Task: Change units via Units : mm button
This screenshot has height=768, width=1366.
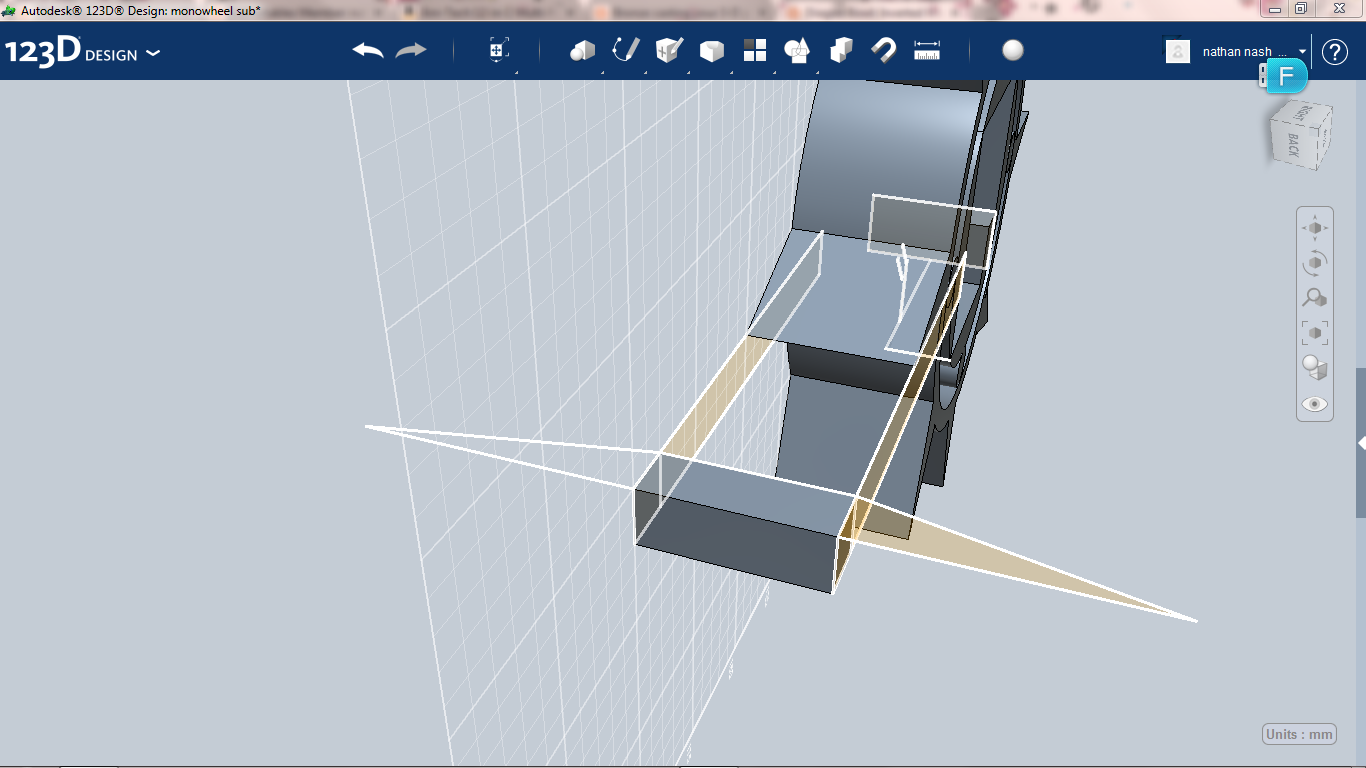Action: pos(1300,734)
